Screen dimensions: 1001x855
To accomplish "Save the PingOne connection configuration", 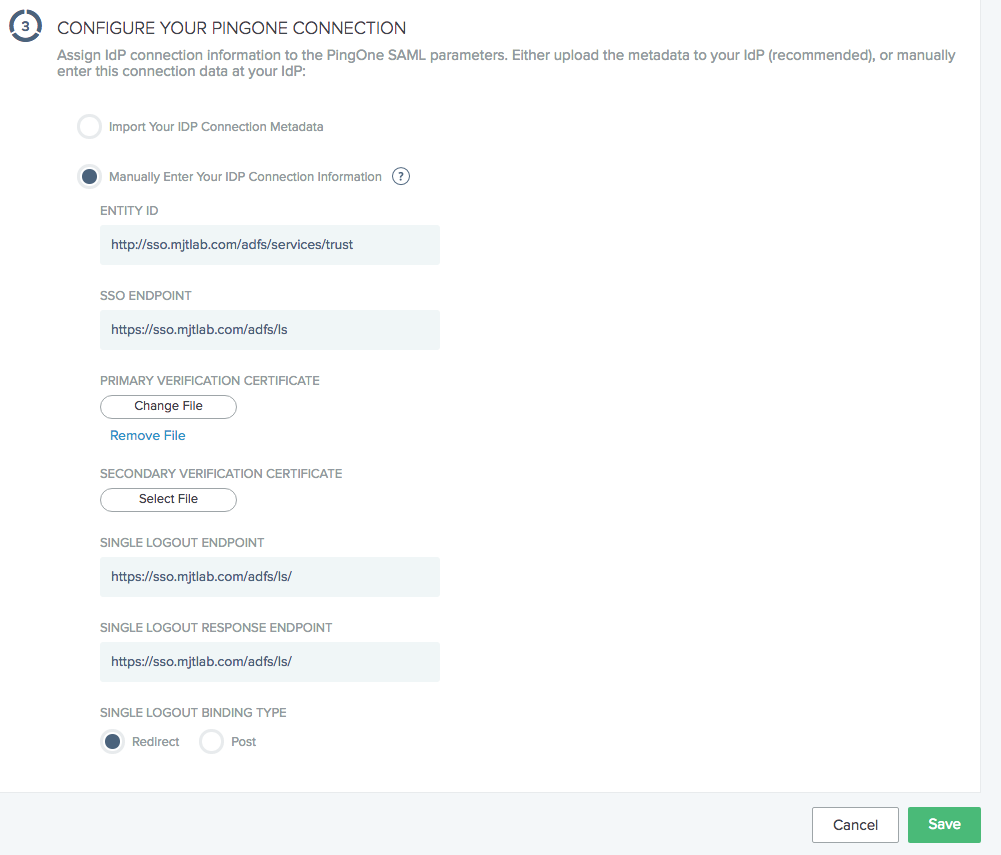I will click(x=943, y=824).
